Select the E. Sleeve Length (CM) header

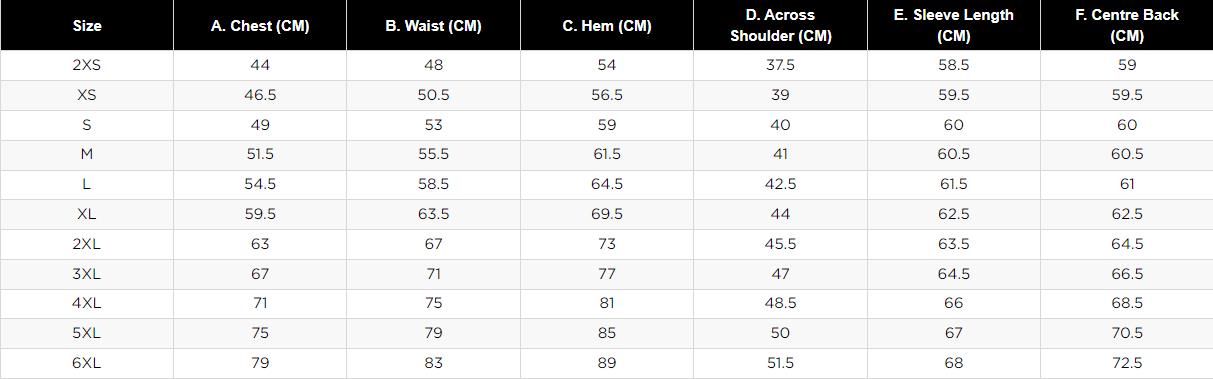(953, 26)
